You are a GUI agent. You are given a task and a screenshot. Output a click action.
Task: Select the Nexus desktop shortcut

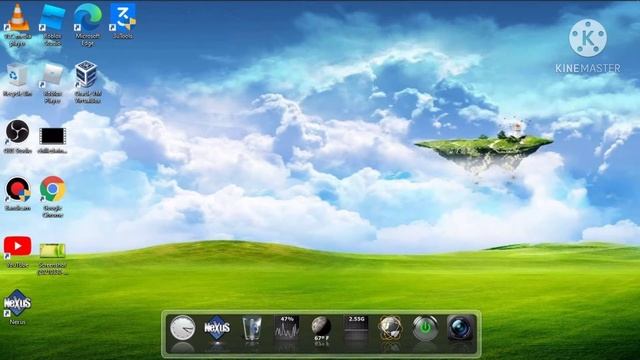(x=18, y=307)
